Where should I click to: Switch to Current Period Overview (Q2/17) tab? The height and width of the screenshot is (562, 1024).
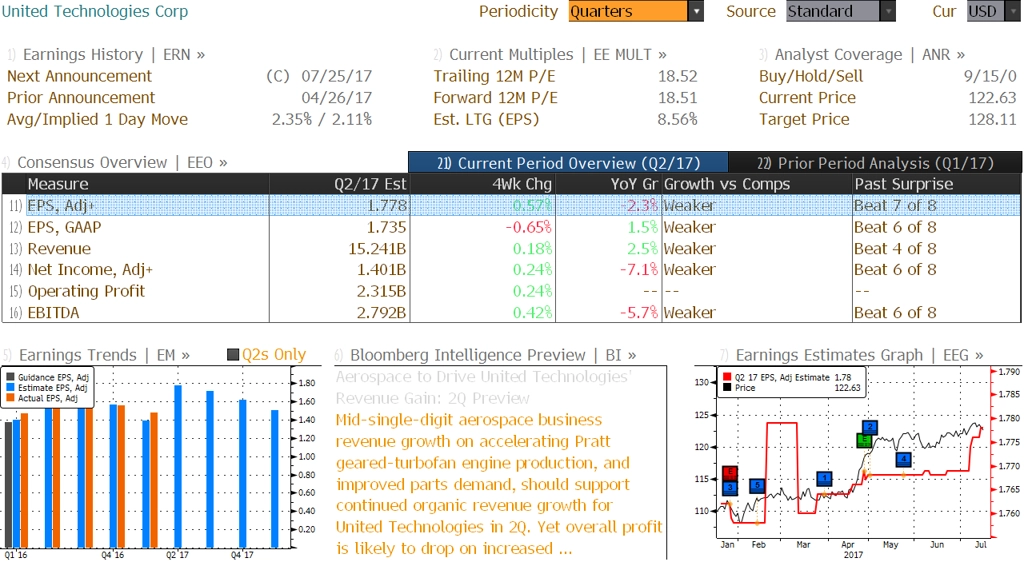pyautogui.click(x=568, y=163)
